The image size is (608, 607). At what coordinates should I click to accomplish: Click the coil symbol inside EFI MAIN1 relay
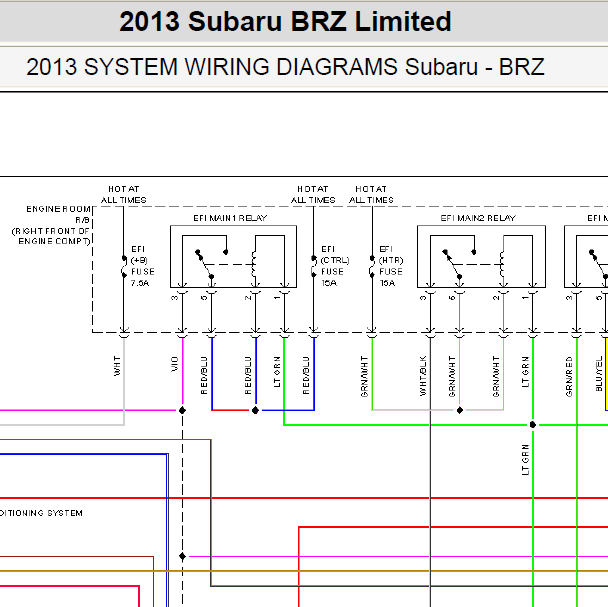[x=254, y=264]
